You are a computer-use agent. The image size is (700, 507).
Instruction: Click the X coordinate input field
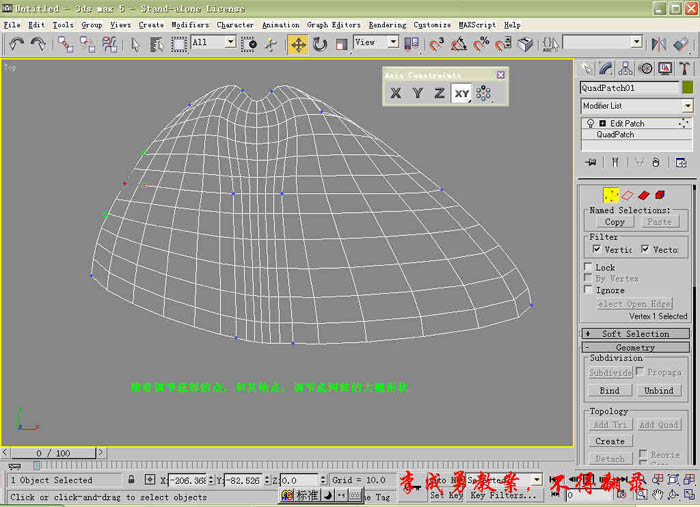[x=189, y=480]
